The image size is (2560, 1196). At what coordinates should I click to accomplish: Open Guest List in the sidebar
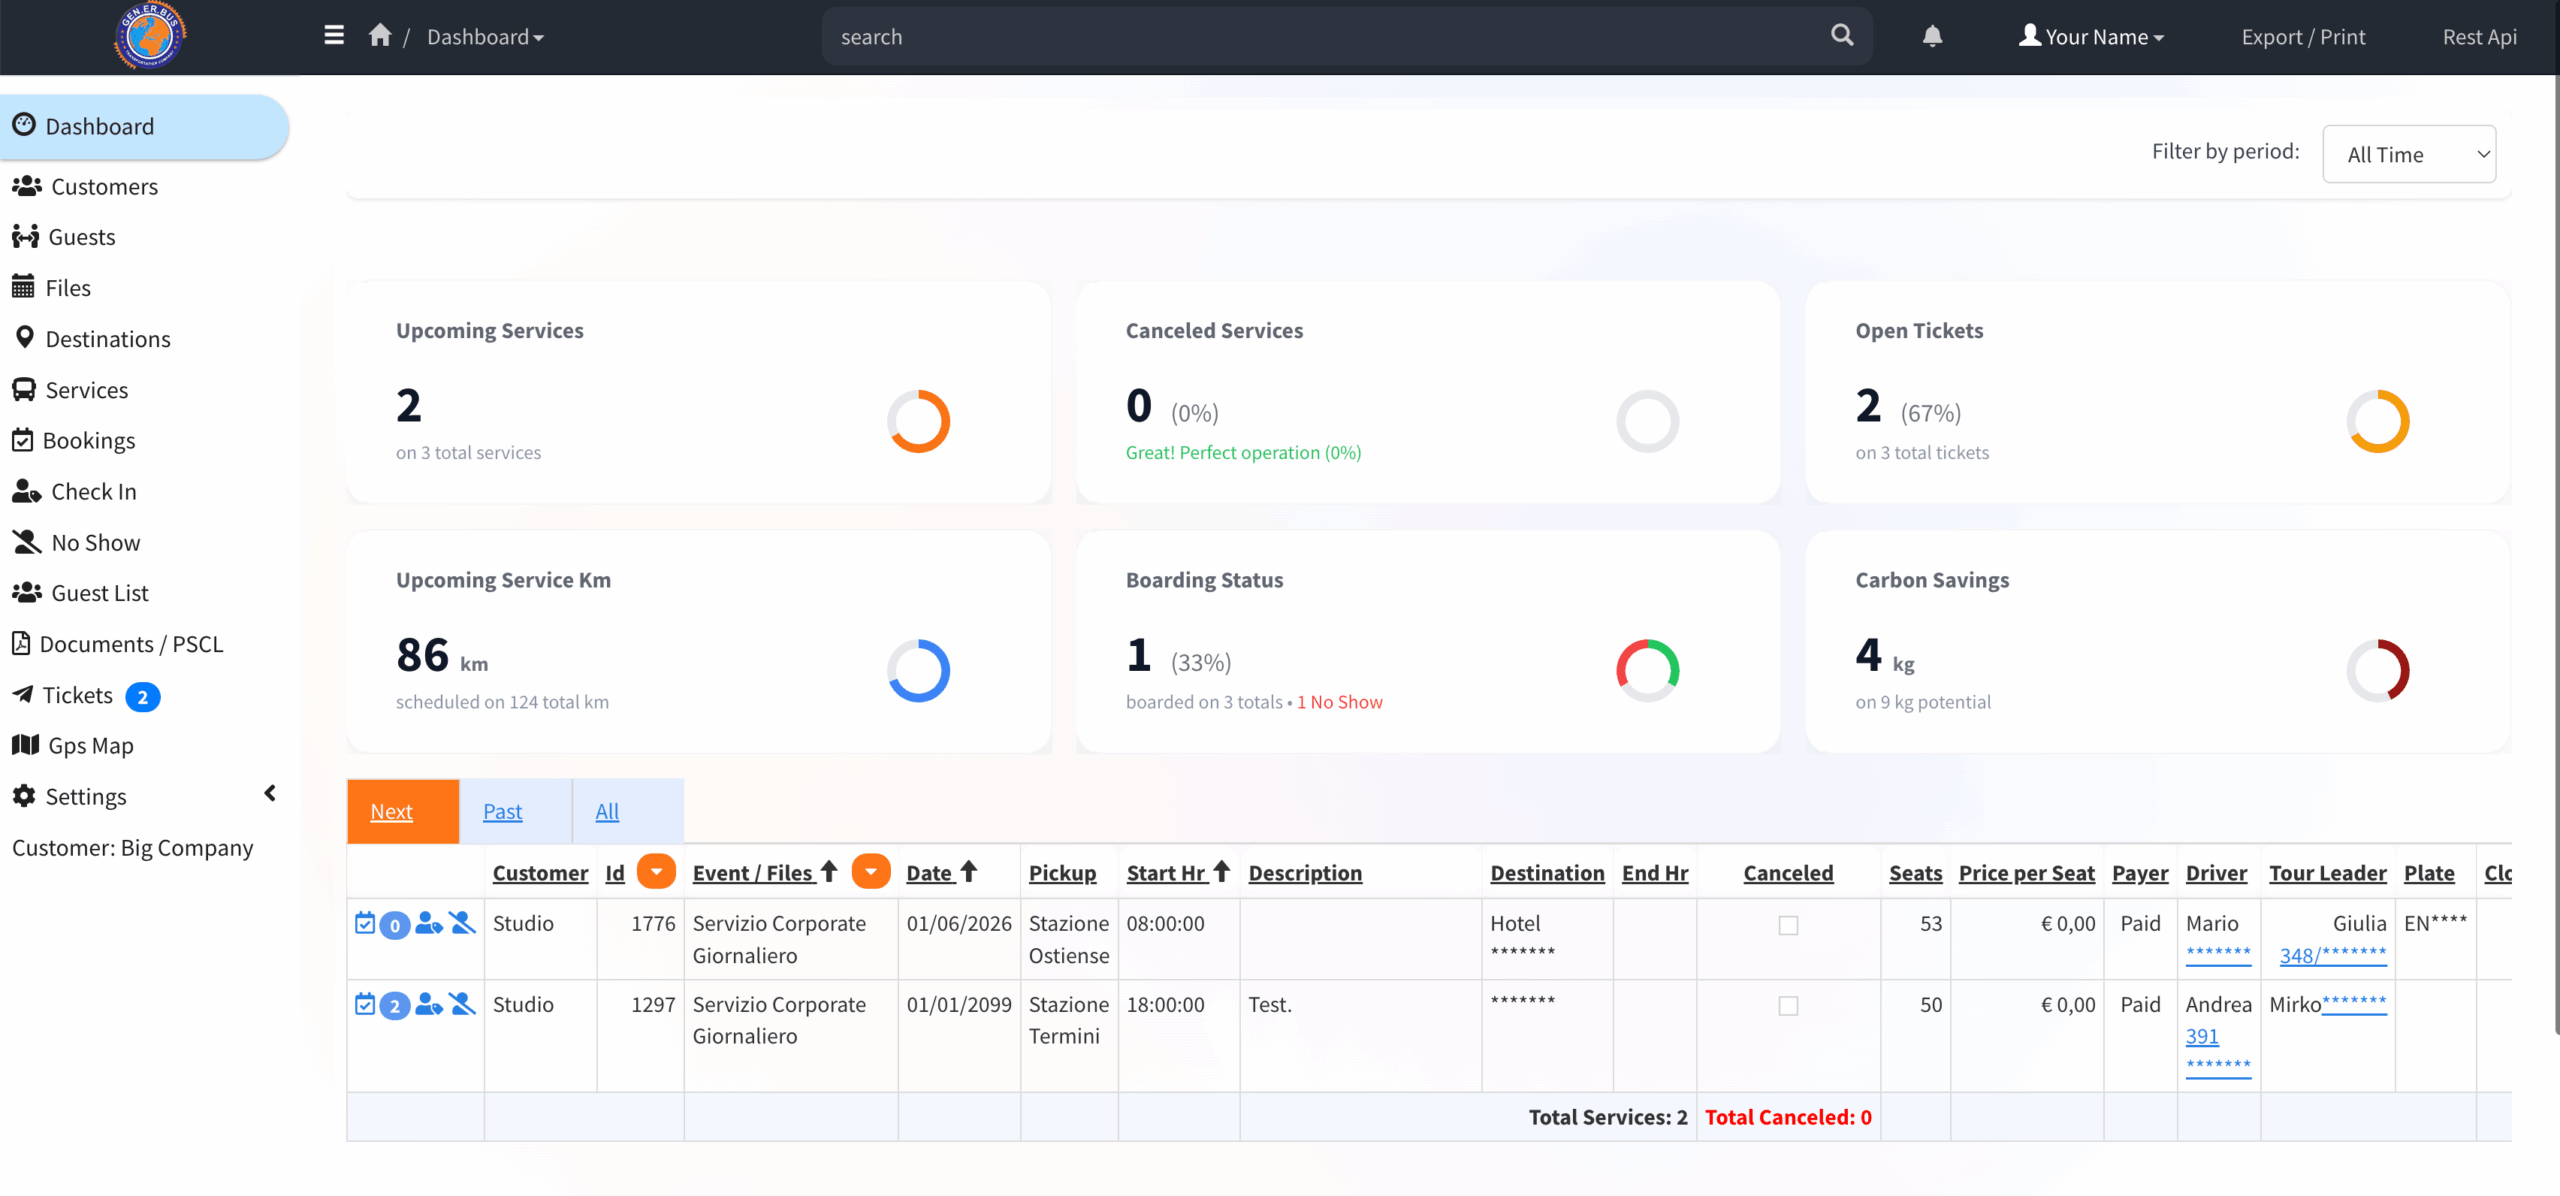pyautogui.click(x=80, y=593)
